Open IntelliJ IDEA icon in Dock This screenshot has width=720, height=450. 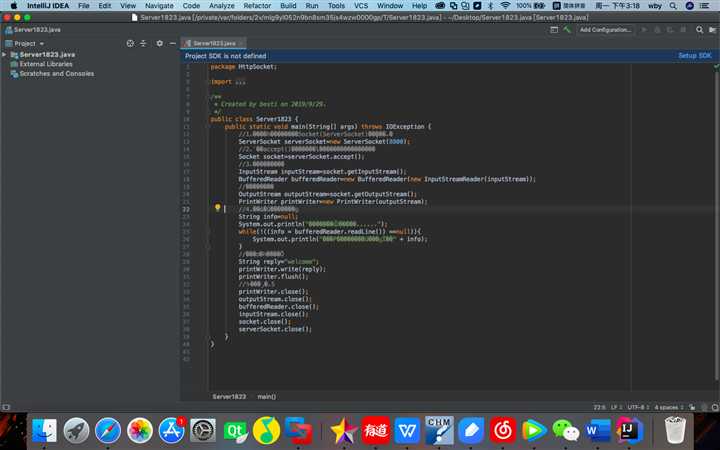[629, 431]
